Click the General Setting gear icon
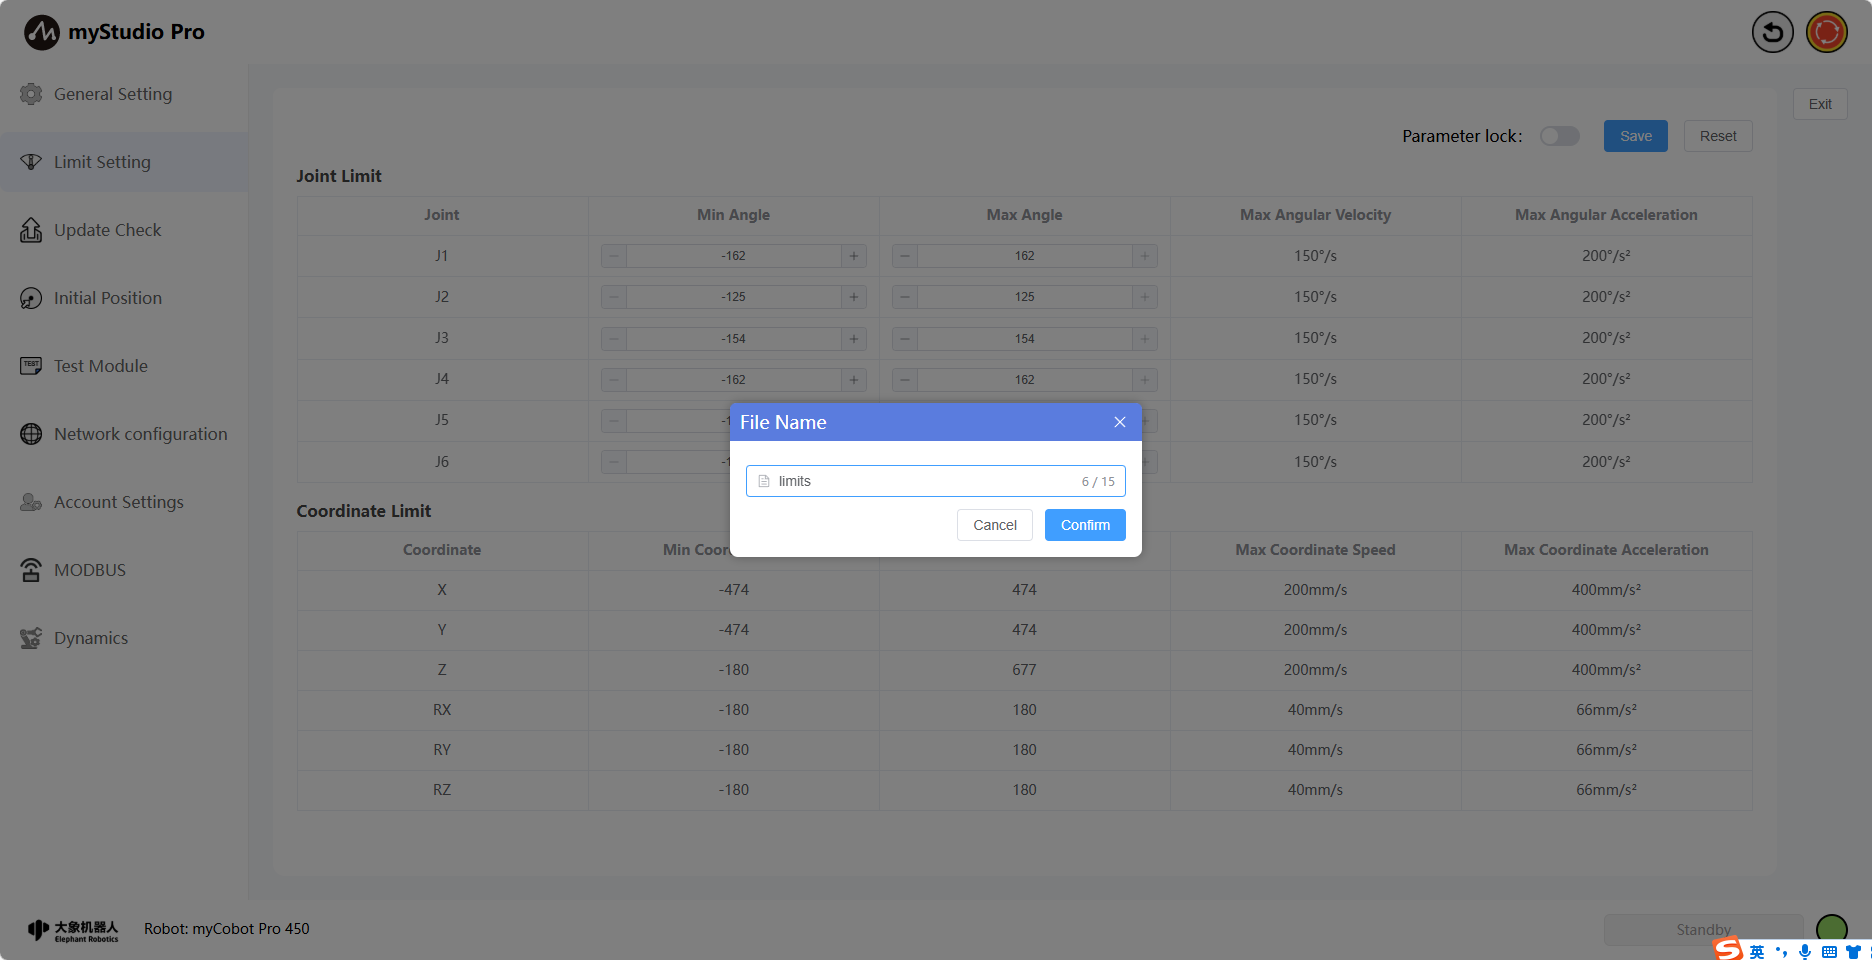Viewport: 1872px width, 960px height. [x=31, y=94]
